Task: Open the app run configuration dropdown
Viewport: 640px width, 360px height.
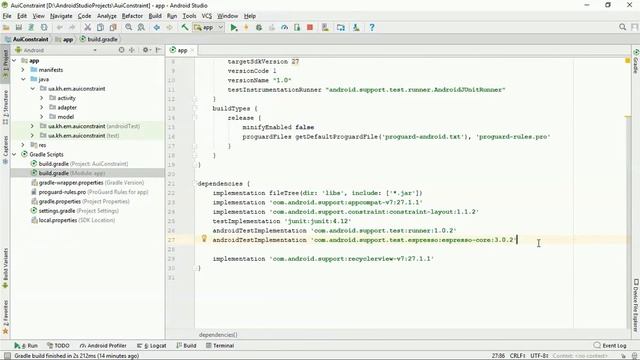Action: (209, 27)
